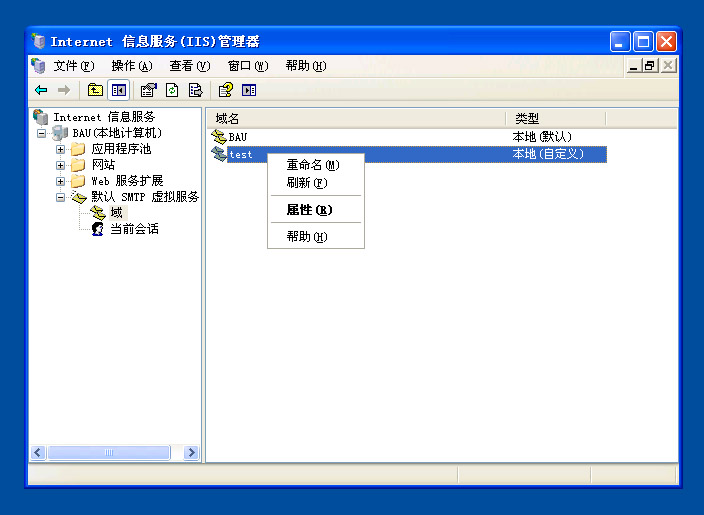The width and height of the screenshot is (704, 515).
Task: Go back with the green left arrow
Action: (41, 90)
